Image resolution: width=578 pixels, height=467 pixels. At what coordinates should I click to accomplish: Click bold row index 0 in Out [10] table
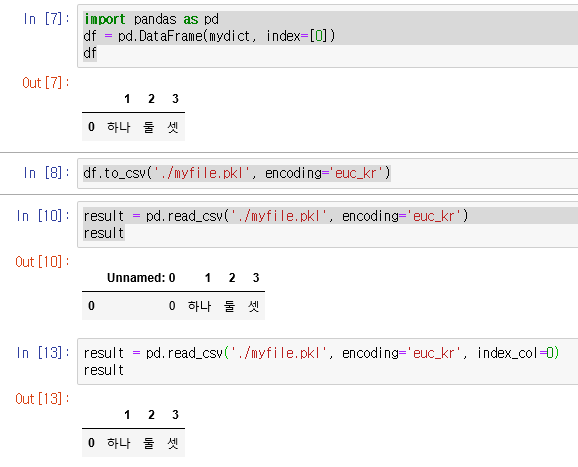click(91, 306)
